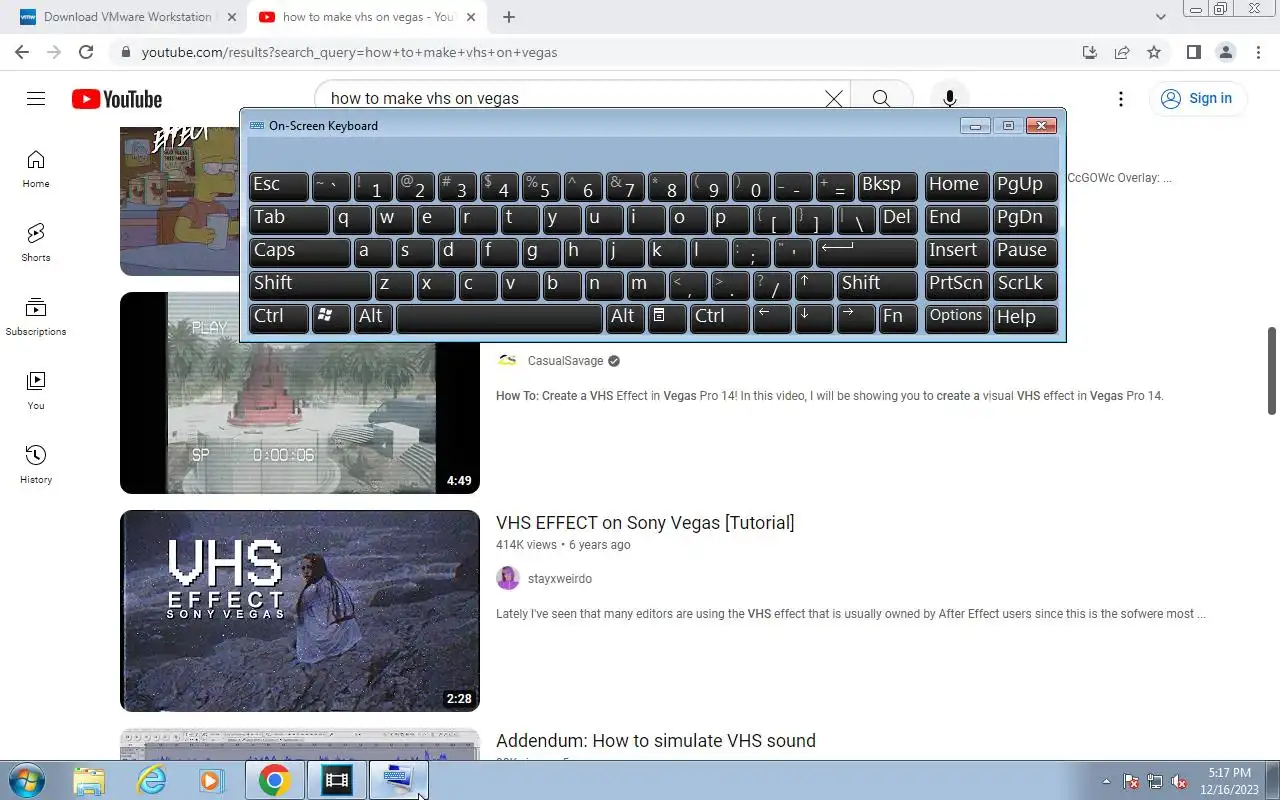Image resolution: width=1280 pixels, height=800 pixels.
Task: Go to YouTube Home in sidebar
Action: click(36, 169)
